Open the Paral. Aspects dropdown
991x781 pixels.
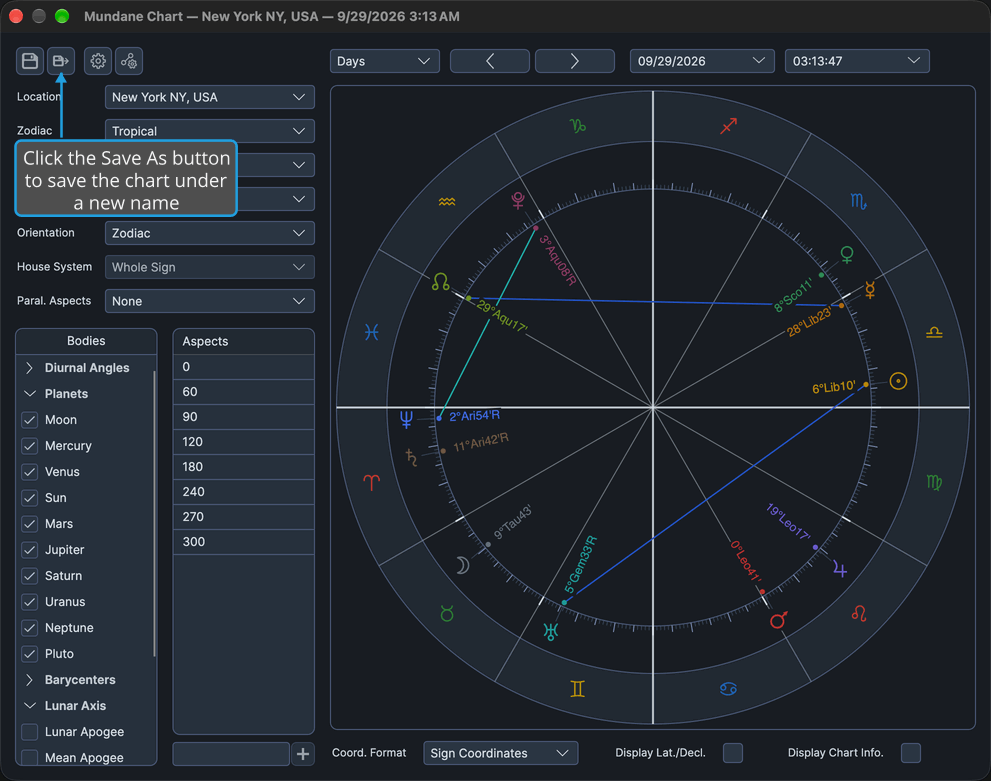click(x=209, y=301)
